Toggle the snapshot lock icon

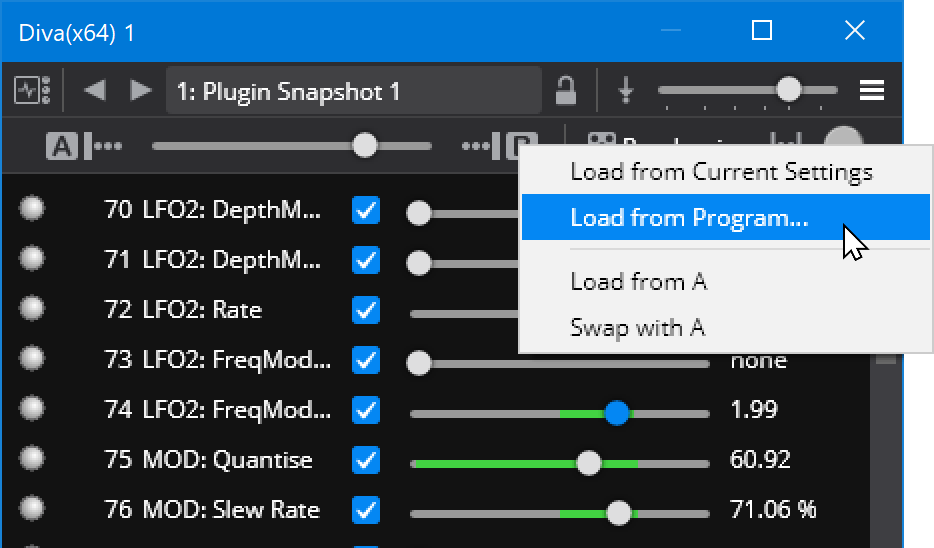565,91
